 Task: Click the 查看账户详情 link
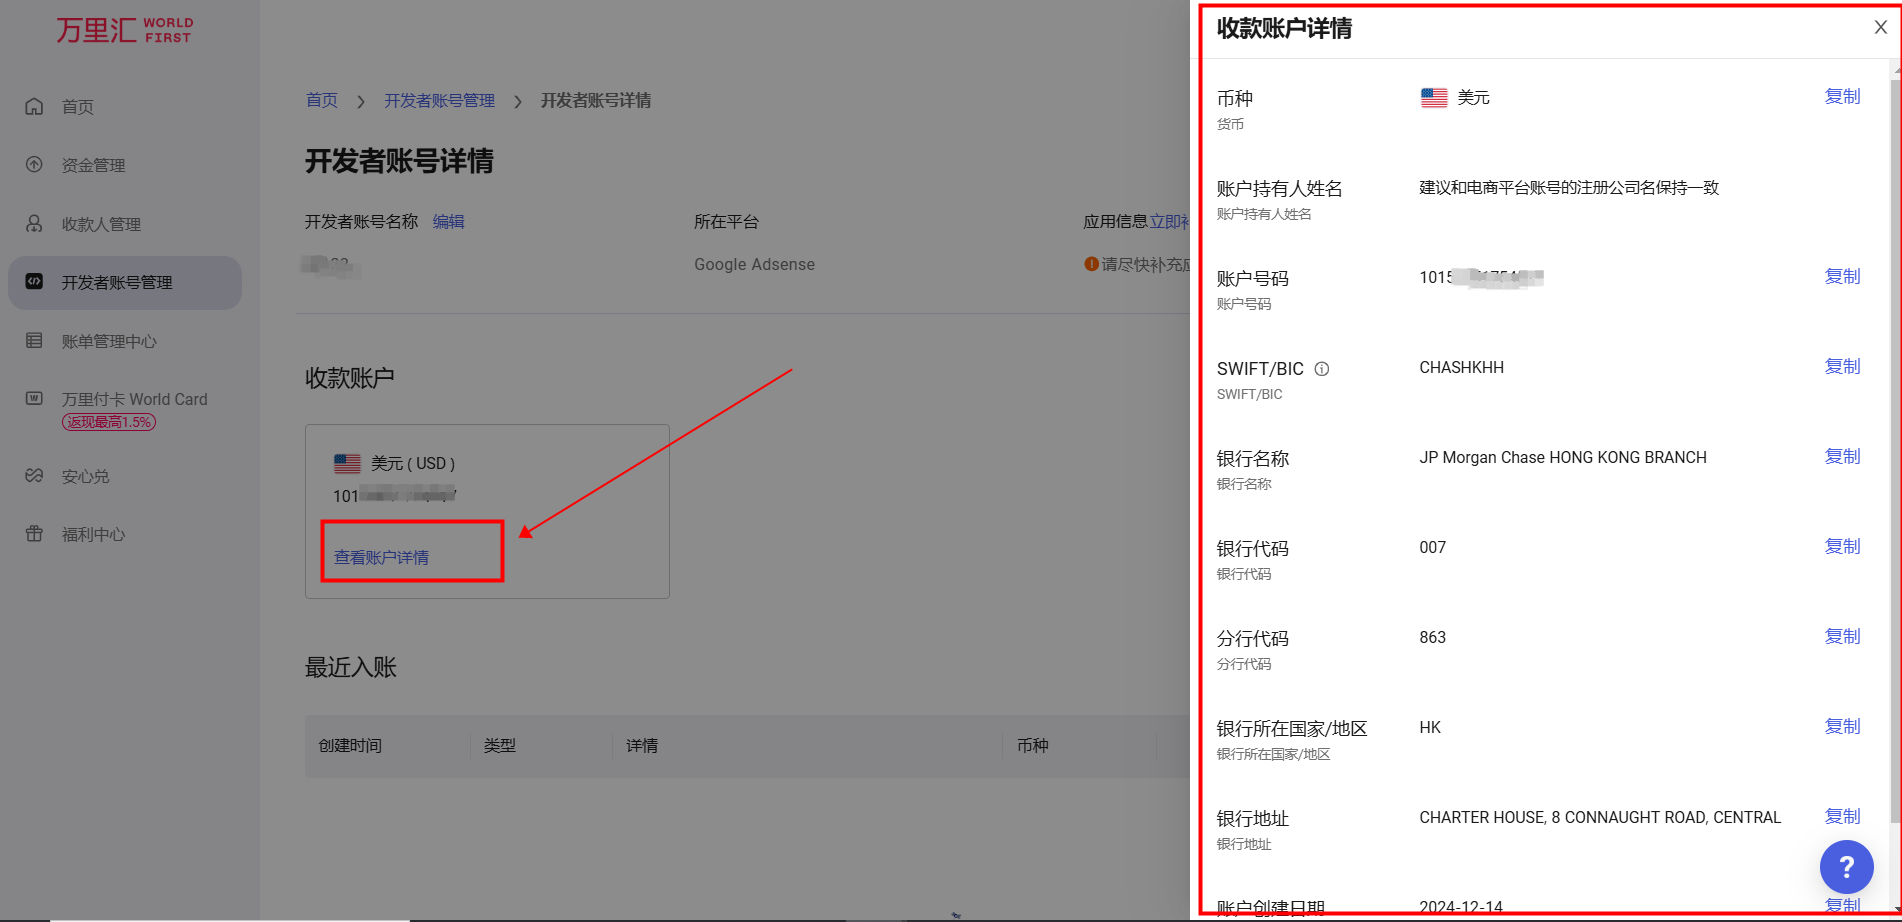tap(381, 558)
